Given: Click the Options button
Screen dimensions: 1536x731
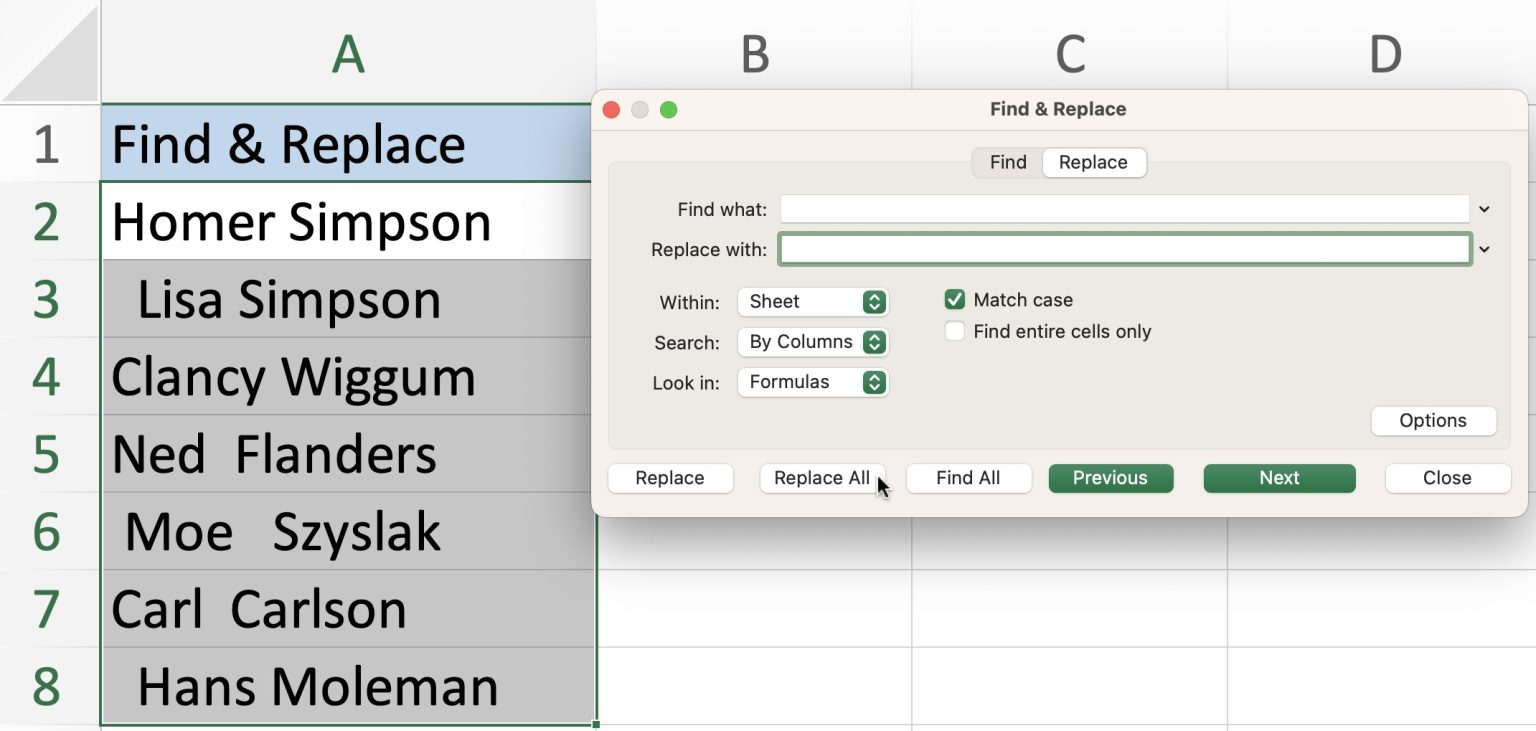Looking at the screenshot, I should click(1433, 420).
